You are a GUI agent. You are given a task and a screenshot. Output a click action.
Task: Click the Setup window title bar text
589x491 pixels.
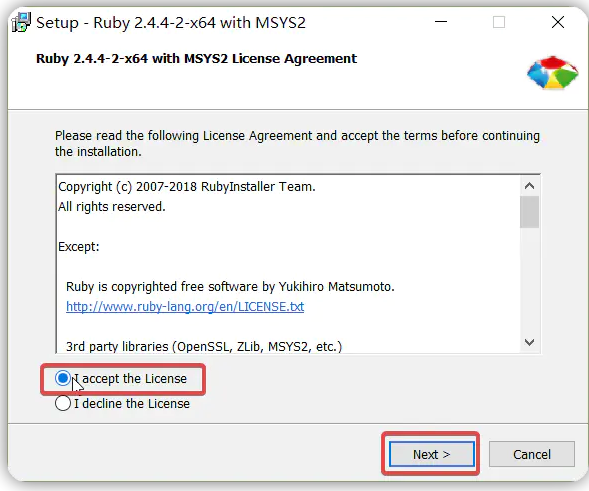(x=171, y=23)
